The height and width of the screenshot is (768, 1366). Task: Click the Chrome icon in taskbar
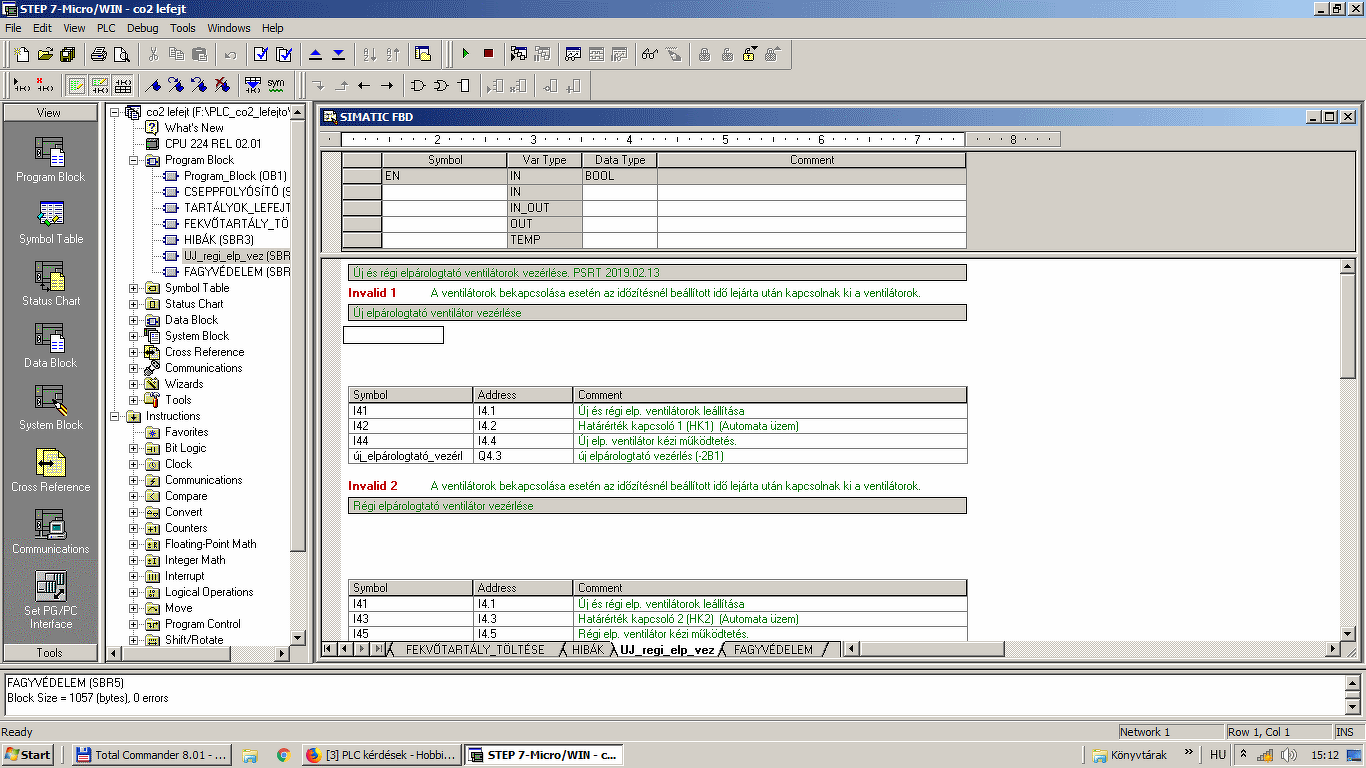click(x=283, y=755)
